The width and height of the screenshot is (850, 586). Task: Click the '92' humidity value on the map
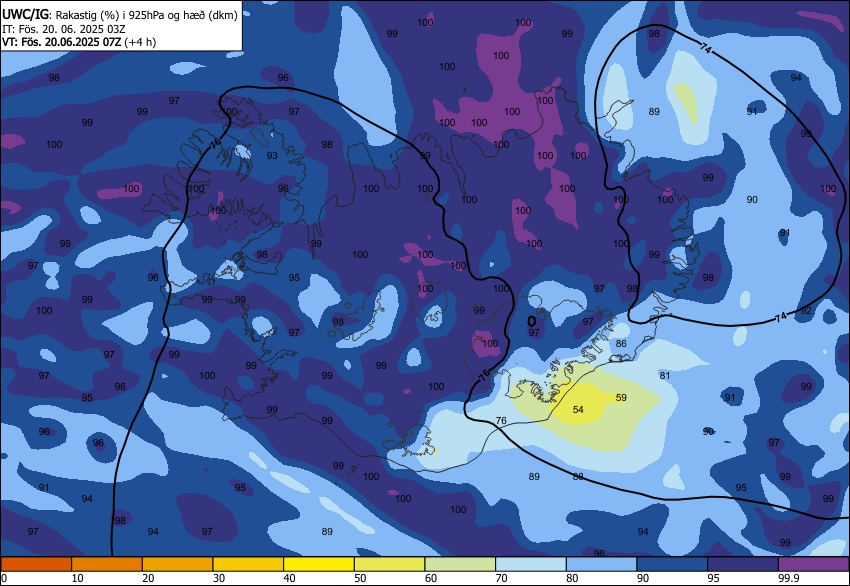click(x=806, y=311)
